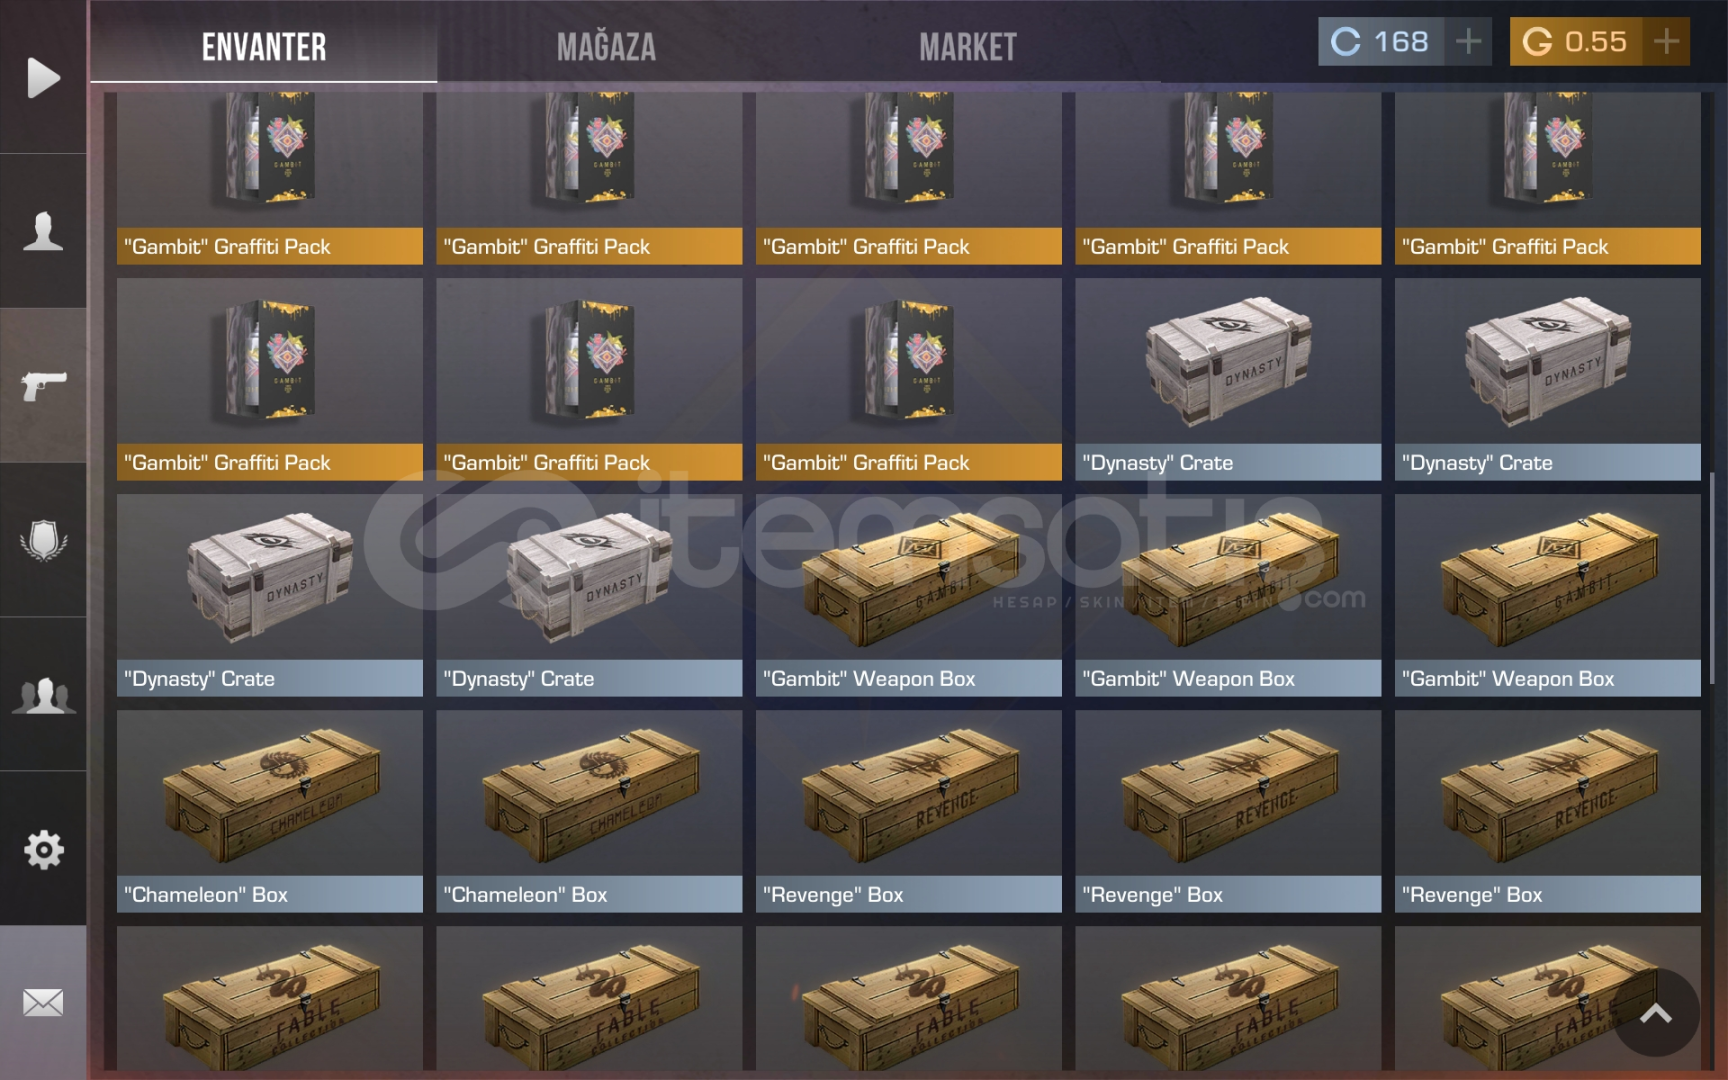Select the first "Gambit" Weapon Box
Viewport: 1728px width, 1080px height.
pos(909,595)
